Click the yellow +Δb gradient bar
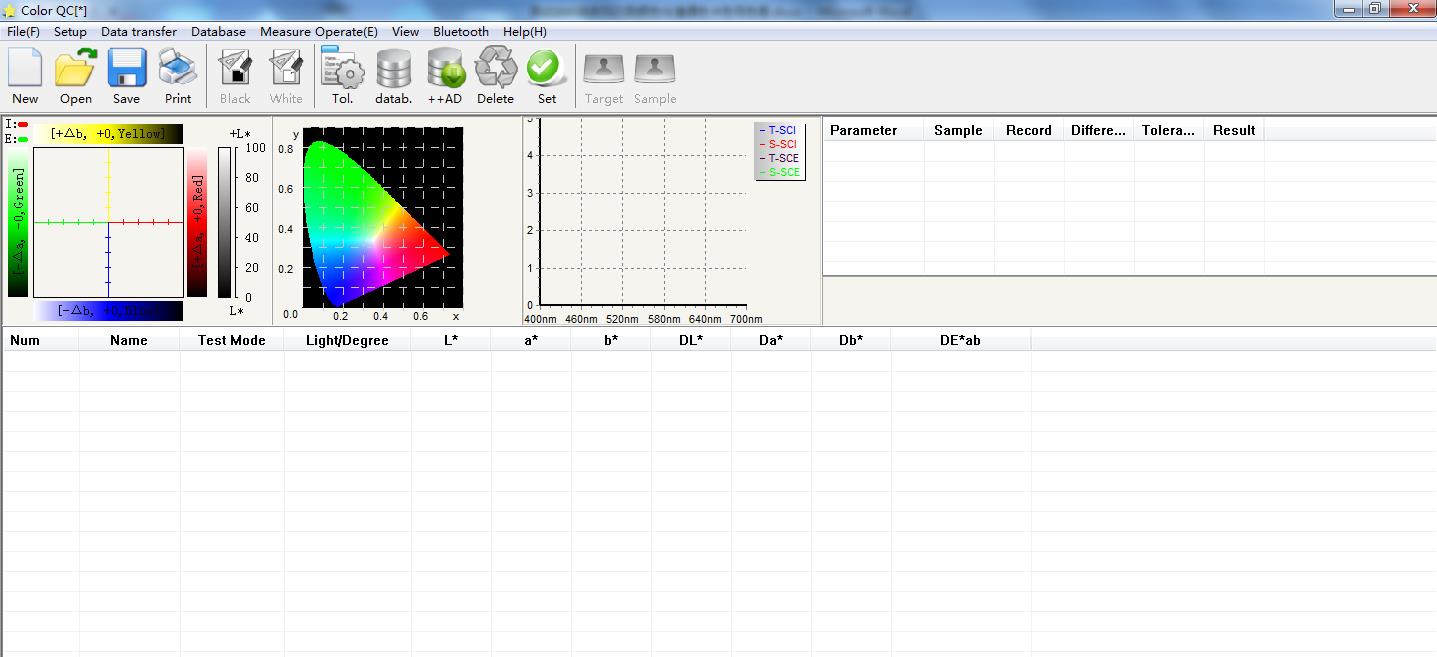The height and width of the screenshot is (657, 1437). [x=109, y=134]
